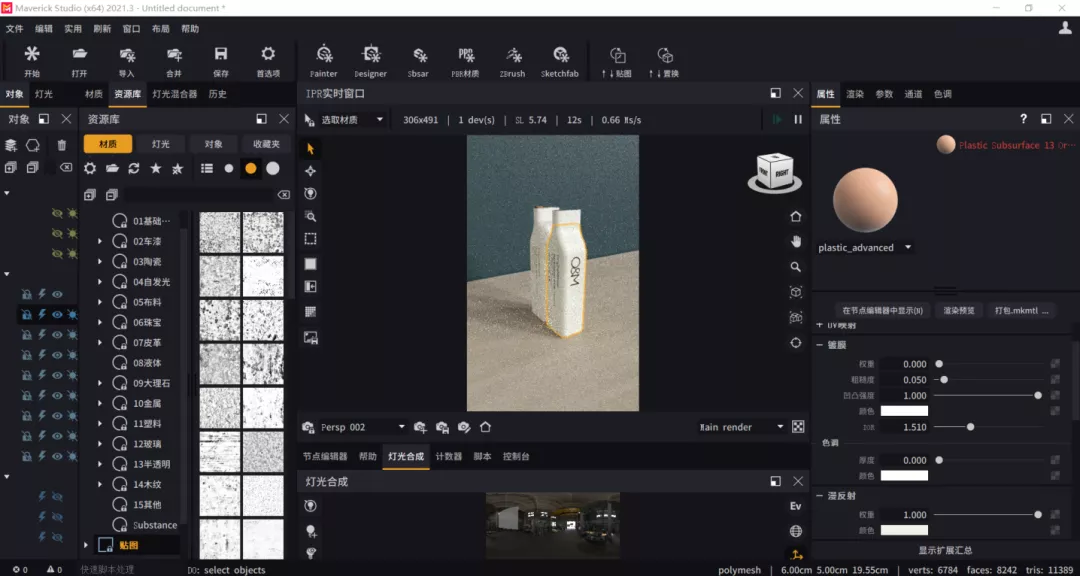The height and width of the screenshot is (576, 1080).
Task: Switch to the 色调 tab
Action: (x=942, y=94)
